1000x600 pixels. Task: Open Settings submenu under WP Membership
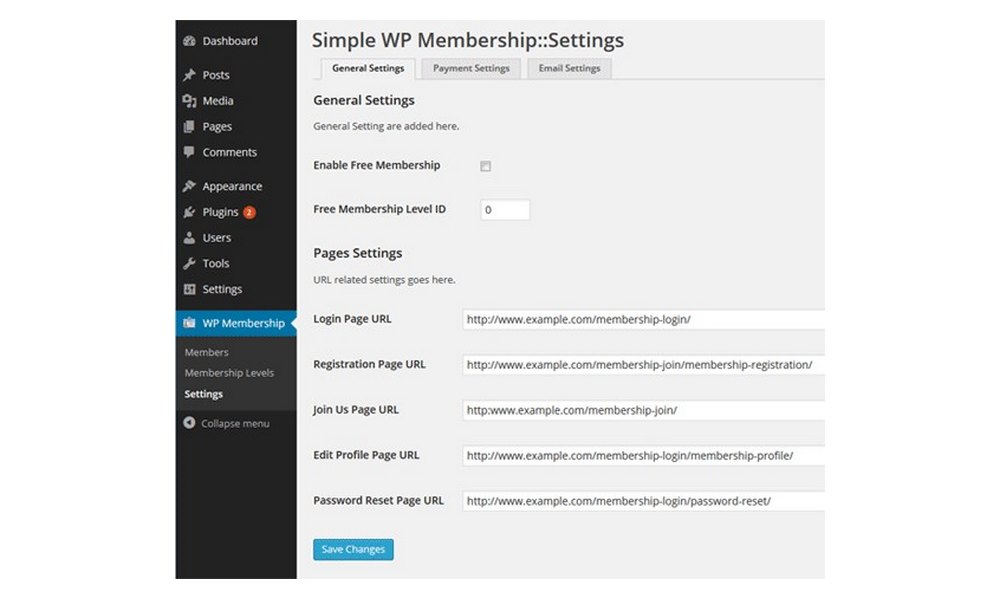click(203, 394)
